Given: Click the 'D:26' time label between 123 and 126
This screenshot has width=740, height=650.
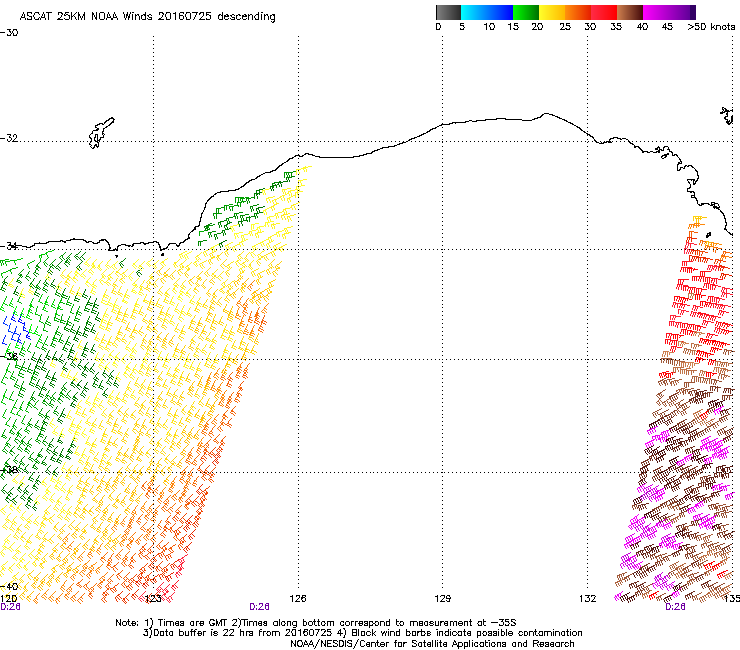Looking at the screenshot, I should (x=259, y=607).
